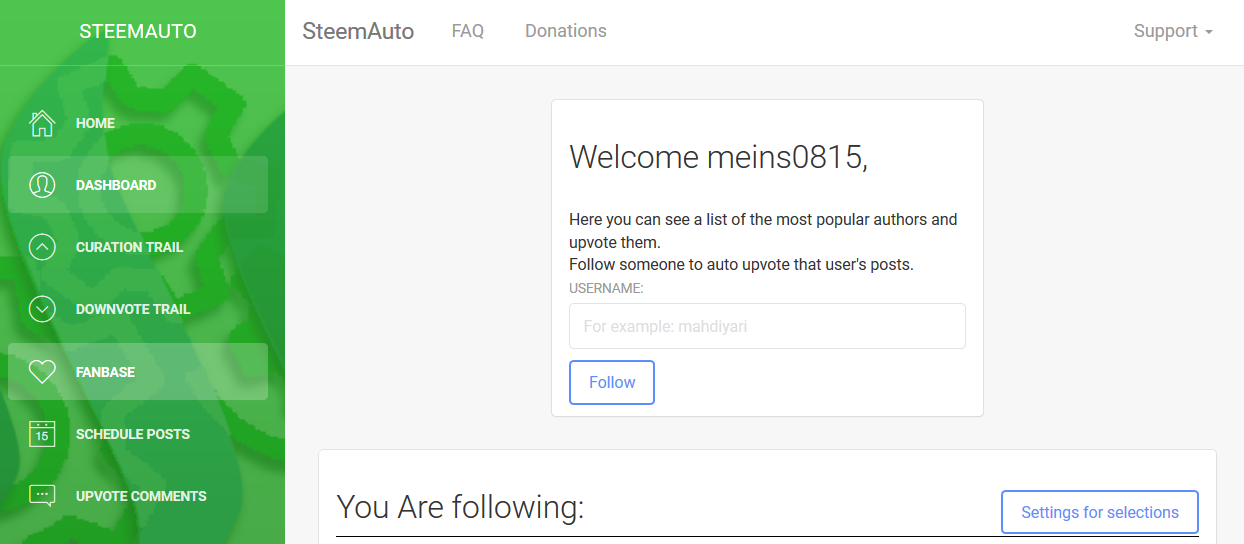Viewport: 1244px width, 544px height.
Task: Open FANBASE label in the sidebar
Action: [x=105, y=372]
